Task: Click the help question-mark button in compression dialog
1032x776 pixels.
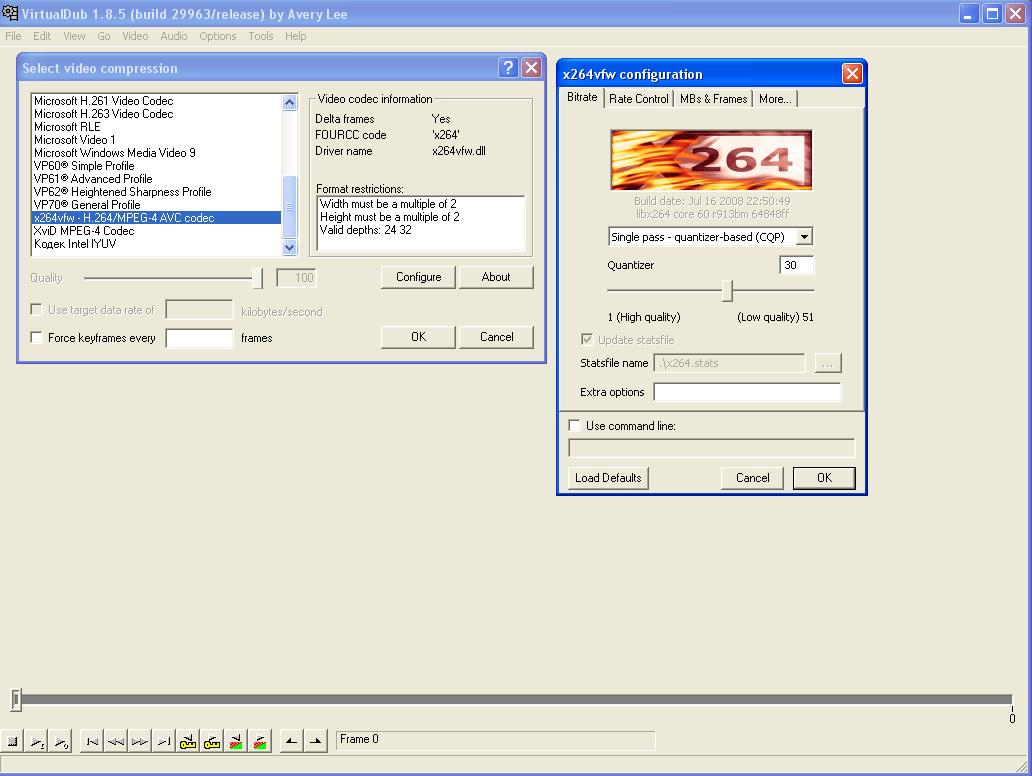Action: (x=507, y=68)
